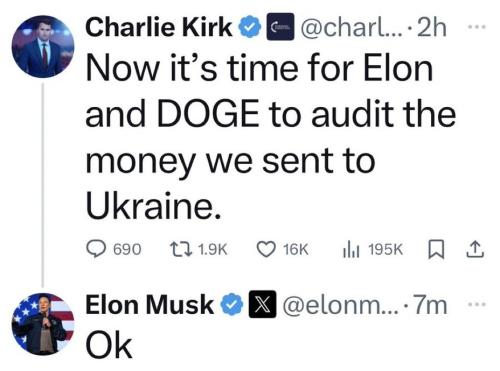Image resolution: width=500 pixels, height=371 pixels.
Task: Open Elon Musk's "Ok" reply
Action: click(109, 346)
